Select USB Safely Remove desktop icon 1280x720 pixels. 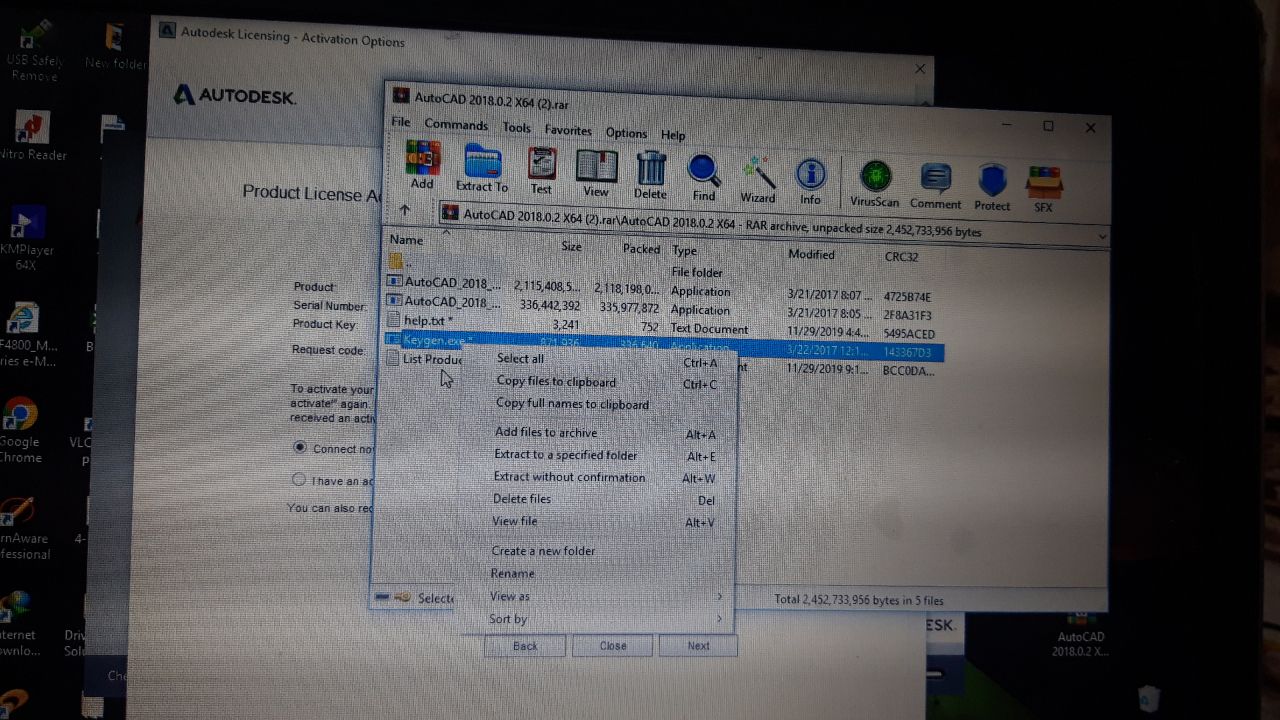pos(33,50)
